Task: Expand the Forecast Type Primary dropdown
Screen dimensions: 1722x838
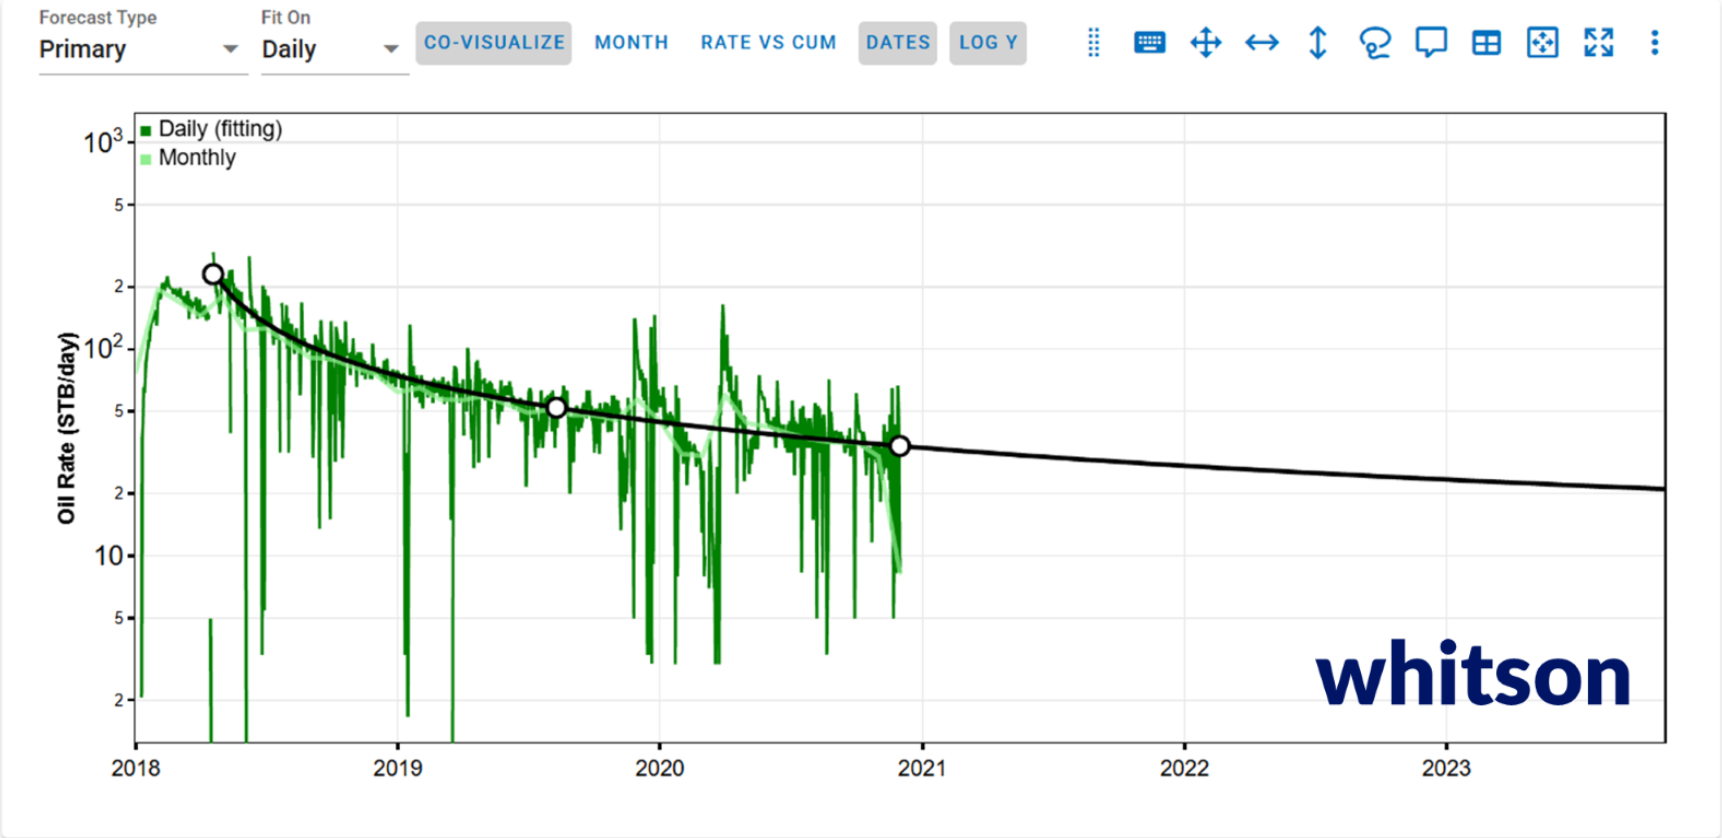Action: click(142, 49)
